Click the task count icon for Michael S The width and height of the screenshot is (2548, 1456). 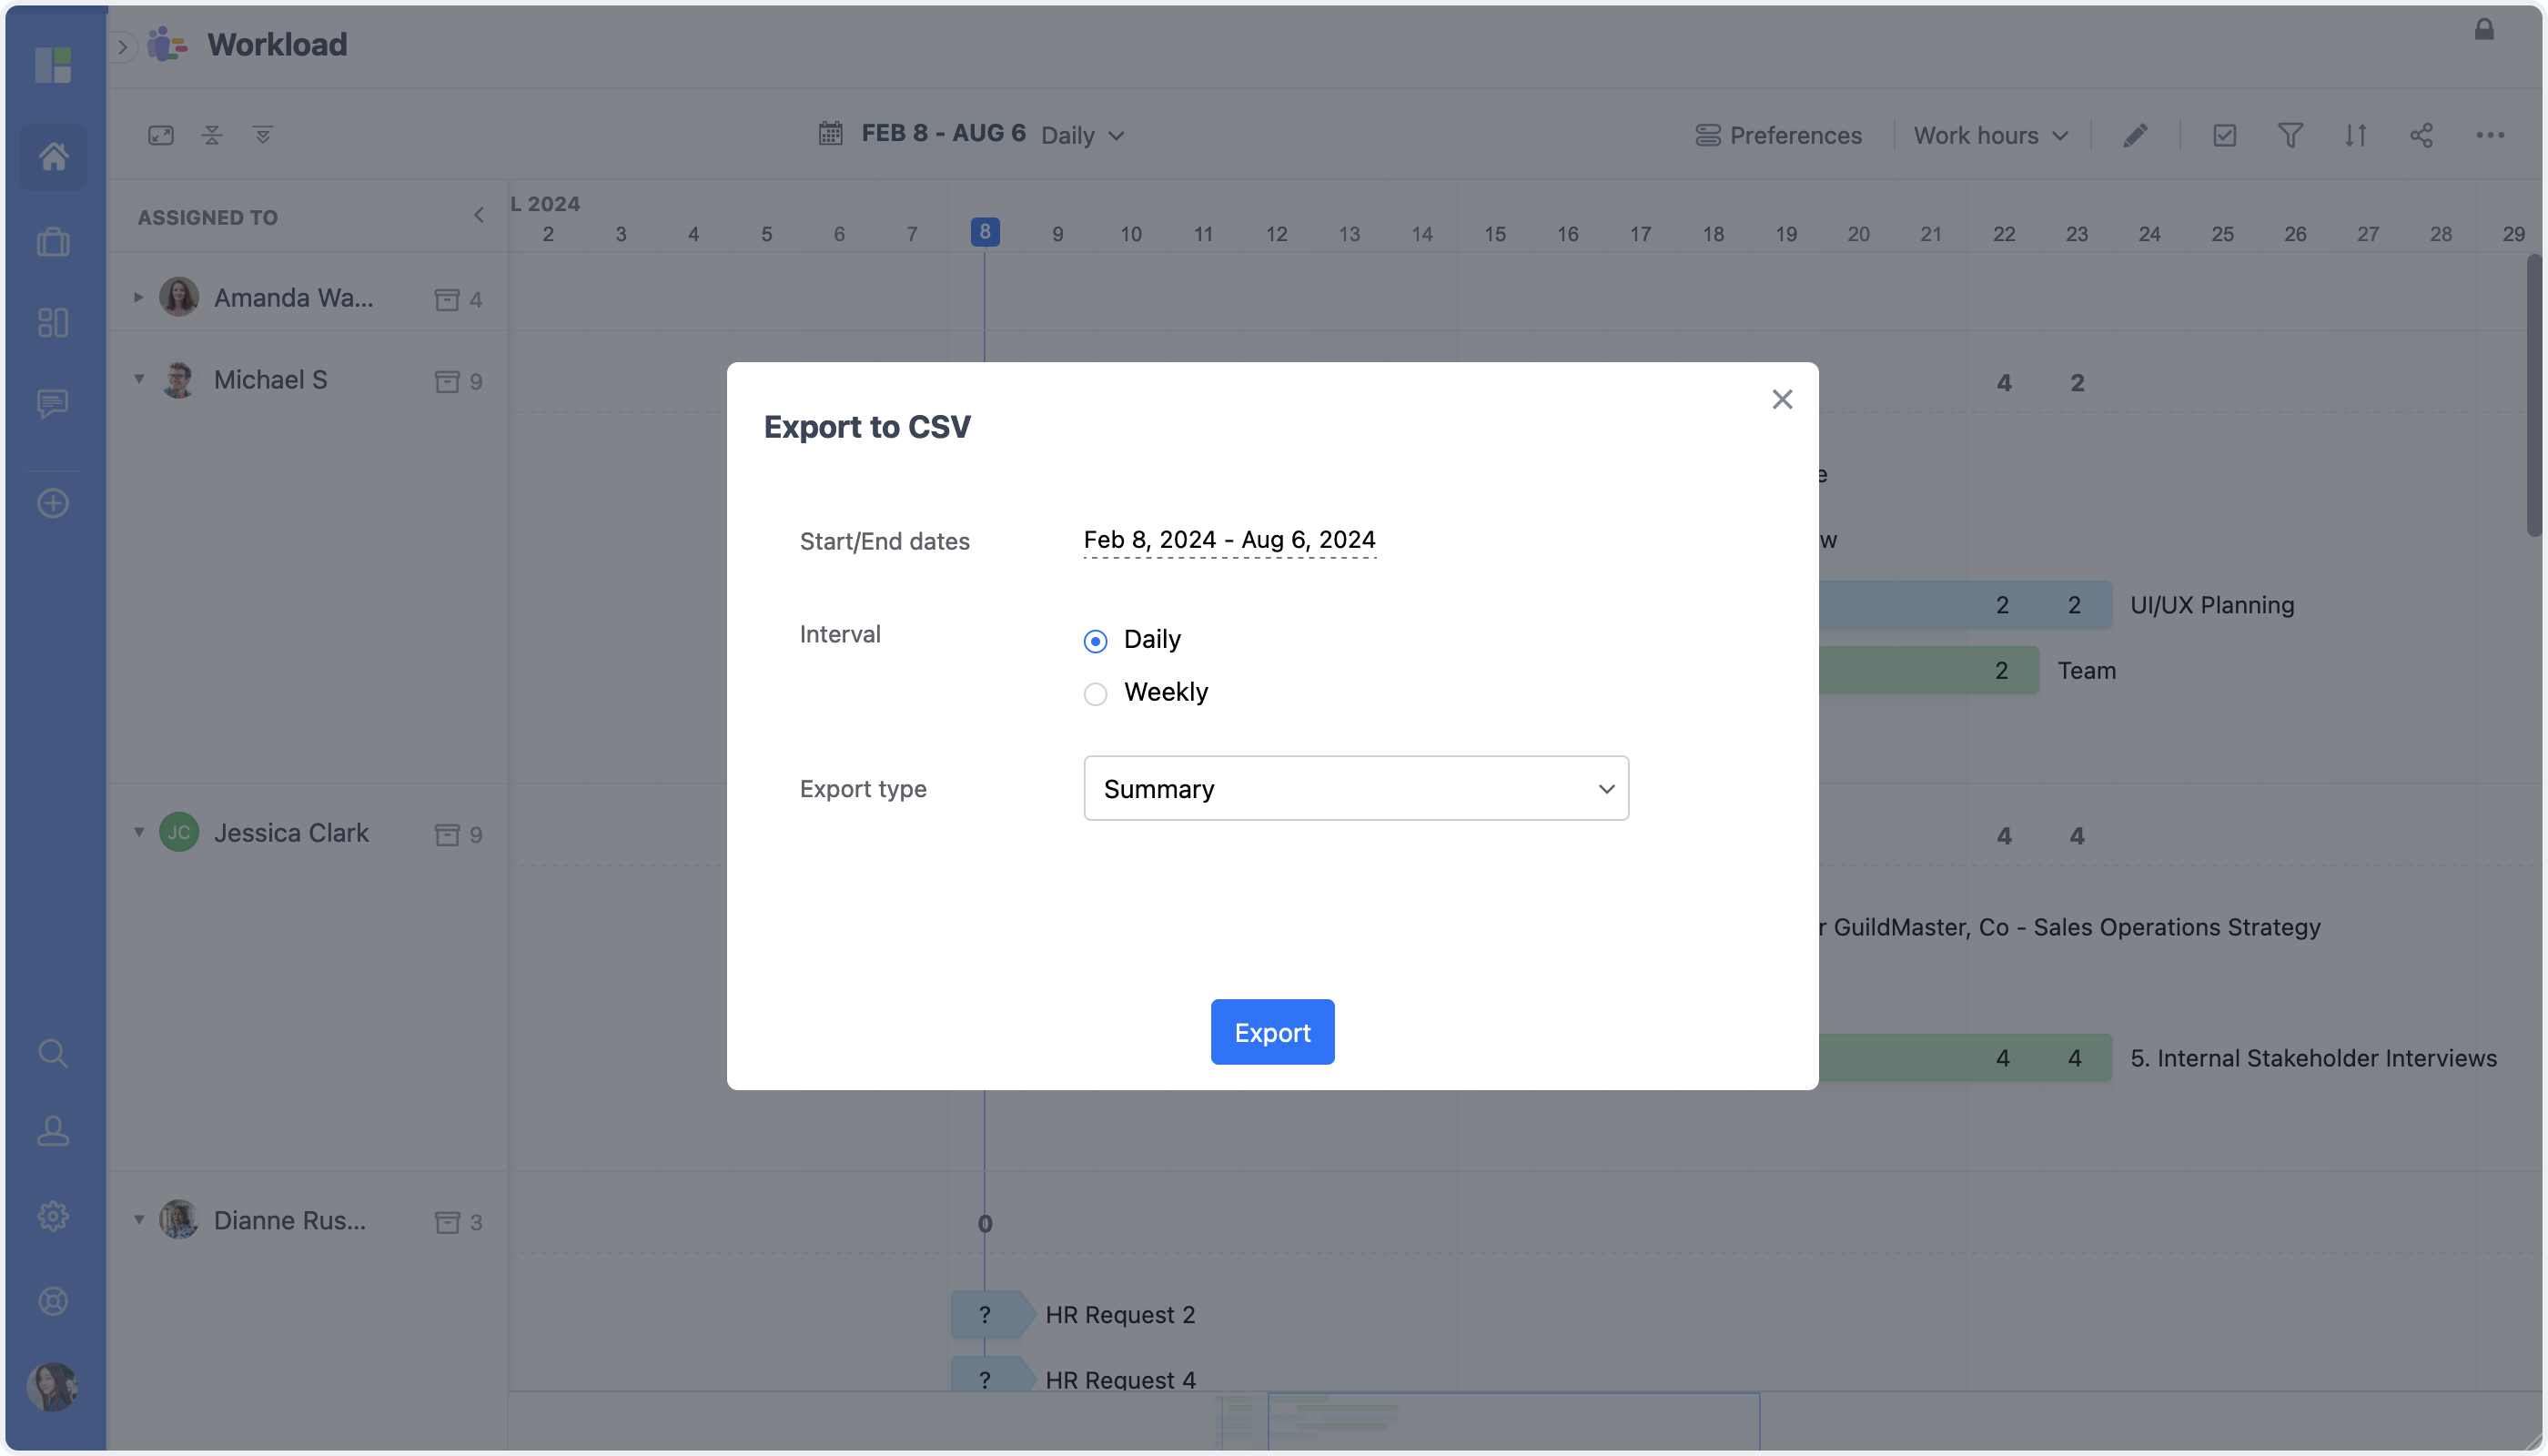coord(447,382)
